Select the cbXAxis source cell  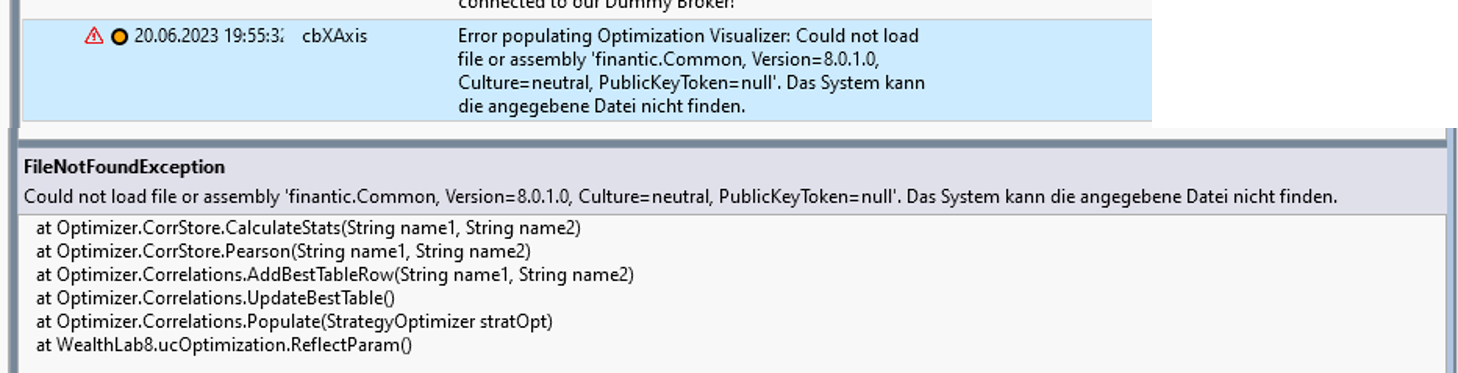(334, 36)
